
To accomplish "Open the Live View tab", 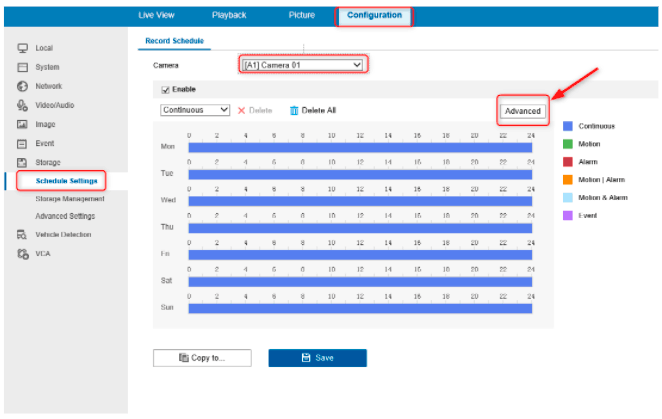I will coord(159,15).
